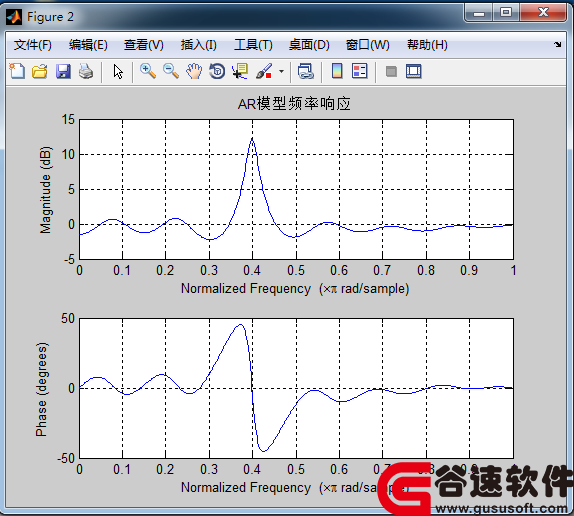This screenshot has width=574, height=516.
Task: Select the Edit Plot arrow tool
Action: click(x=118, y=71)
